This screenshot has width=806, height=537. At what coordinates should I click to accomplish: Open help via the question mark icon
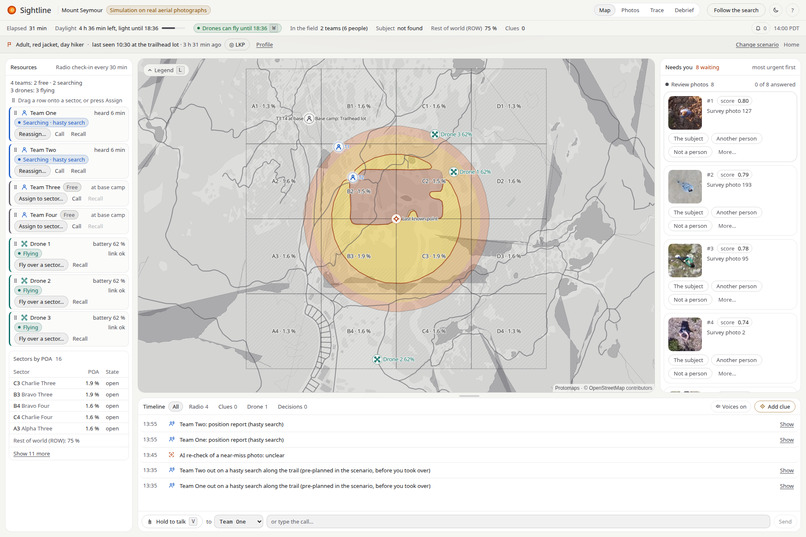[x=792, y=10]
